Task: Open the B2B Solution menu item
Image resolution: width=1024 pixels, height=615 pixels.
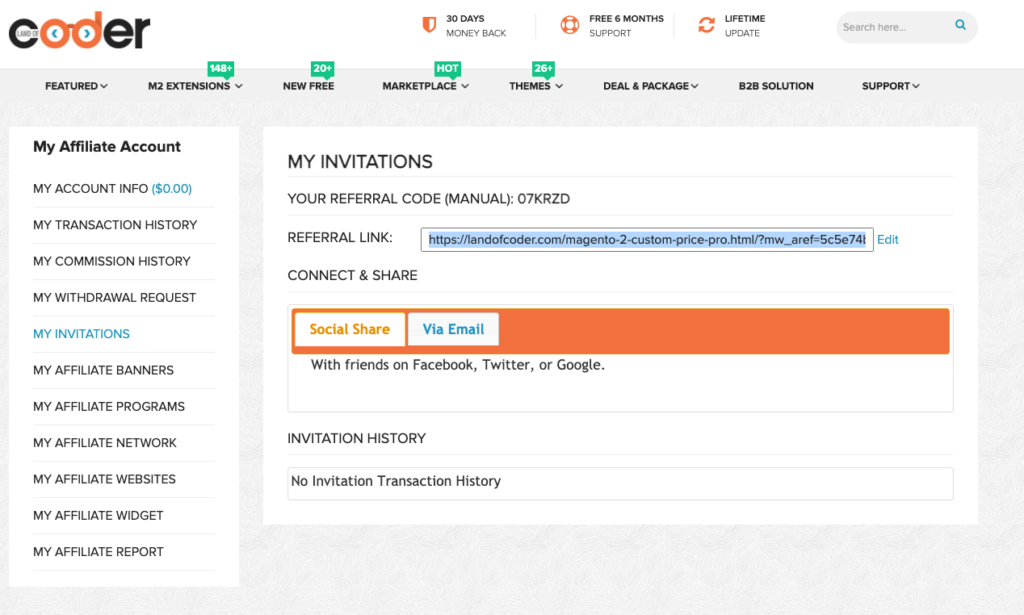Action: point(776,86)
